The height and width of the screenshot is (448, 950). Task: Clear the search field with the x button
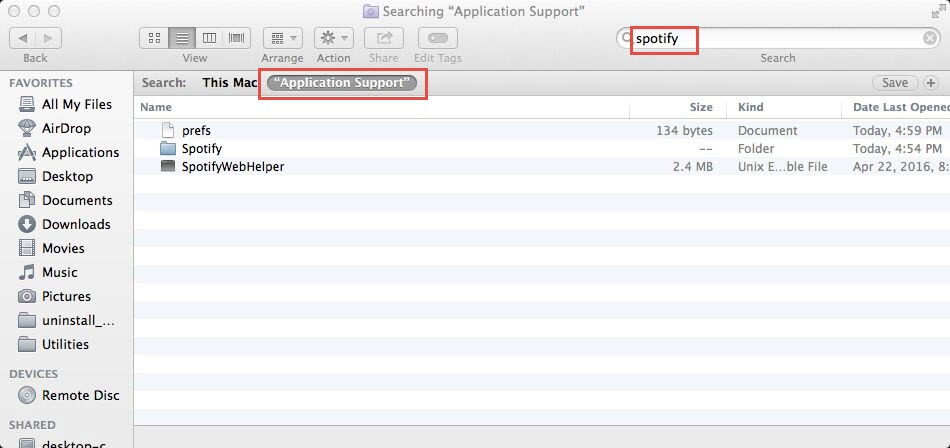[929, 39]
